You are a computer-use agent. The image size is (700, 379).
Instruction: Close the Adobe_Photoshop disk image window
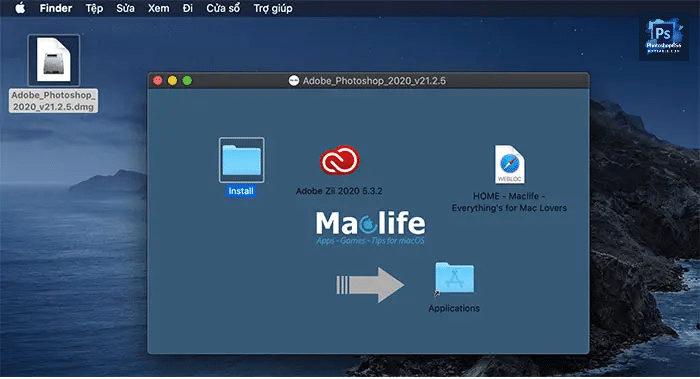[158, 80]
